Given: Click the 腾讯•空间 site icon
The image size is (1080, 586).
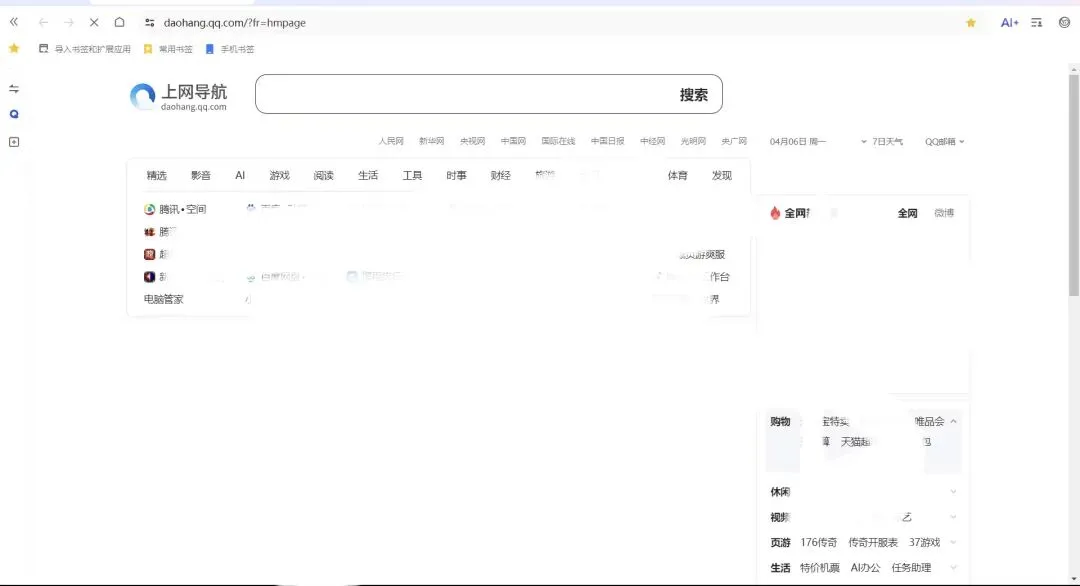Looking at the screenshot, I should click(149, 209).
